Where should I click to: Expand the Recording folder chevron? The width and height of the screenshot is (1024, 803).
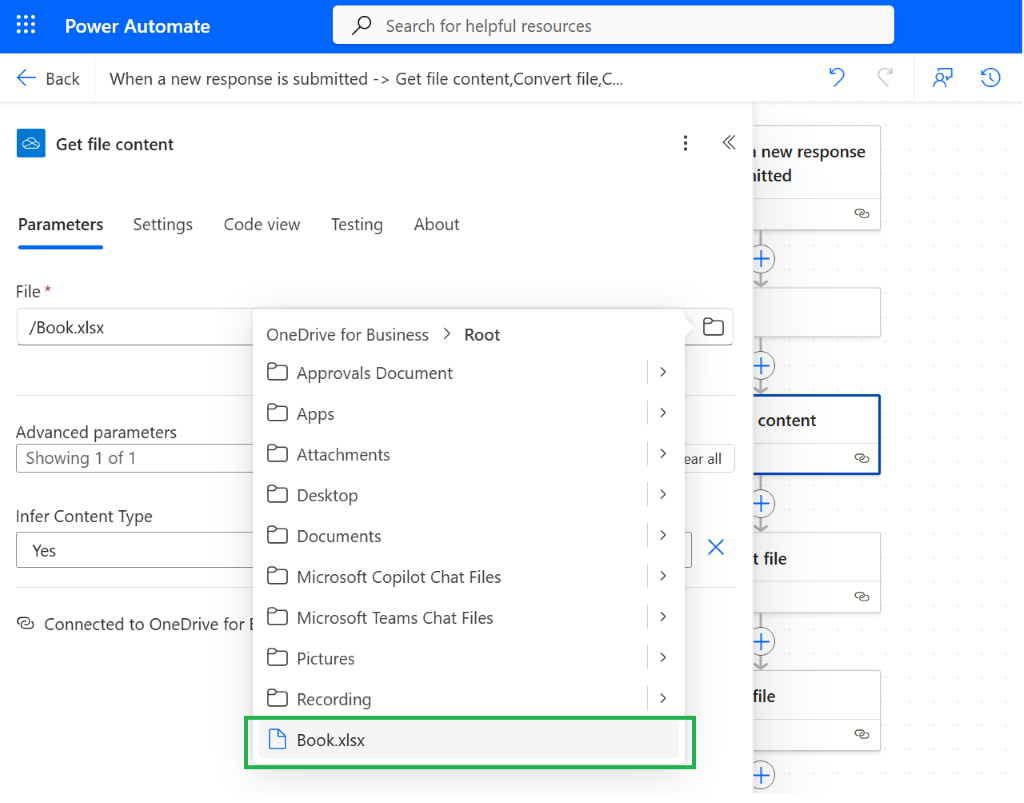[x=663, y=699]
